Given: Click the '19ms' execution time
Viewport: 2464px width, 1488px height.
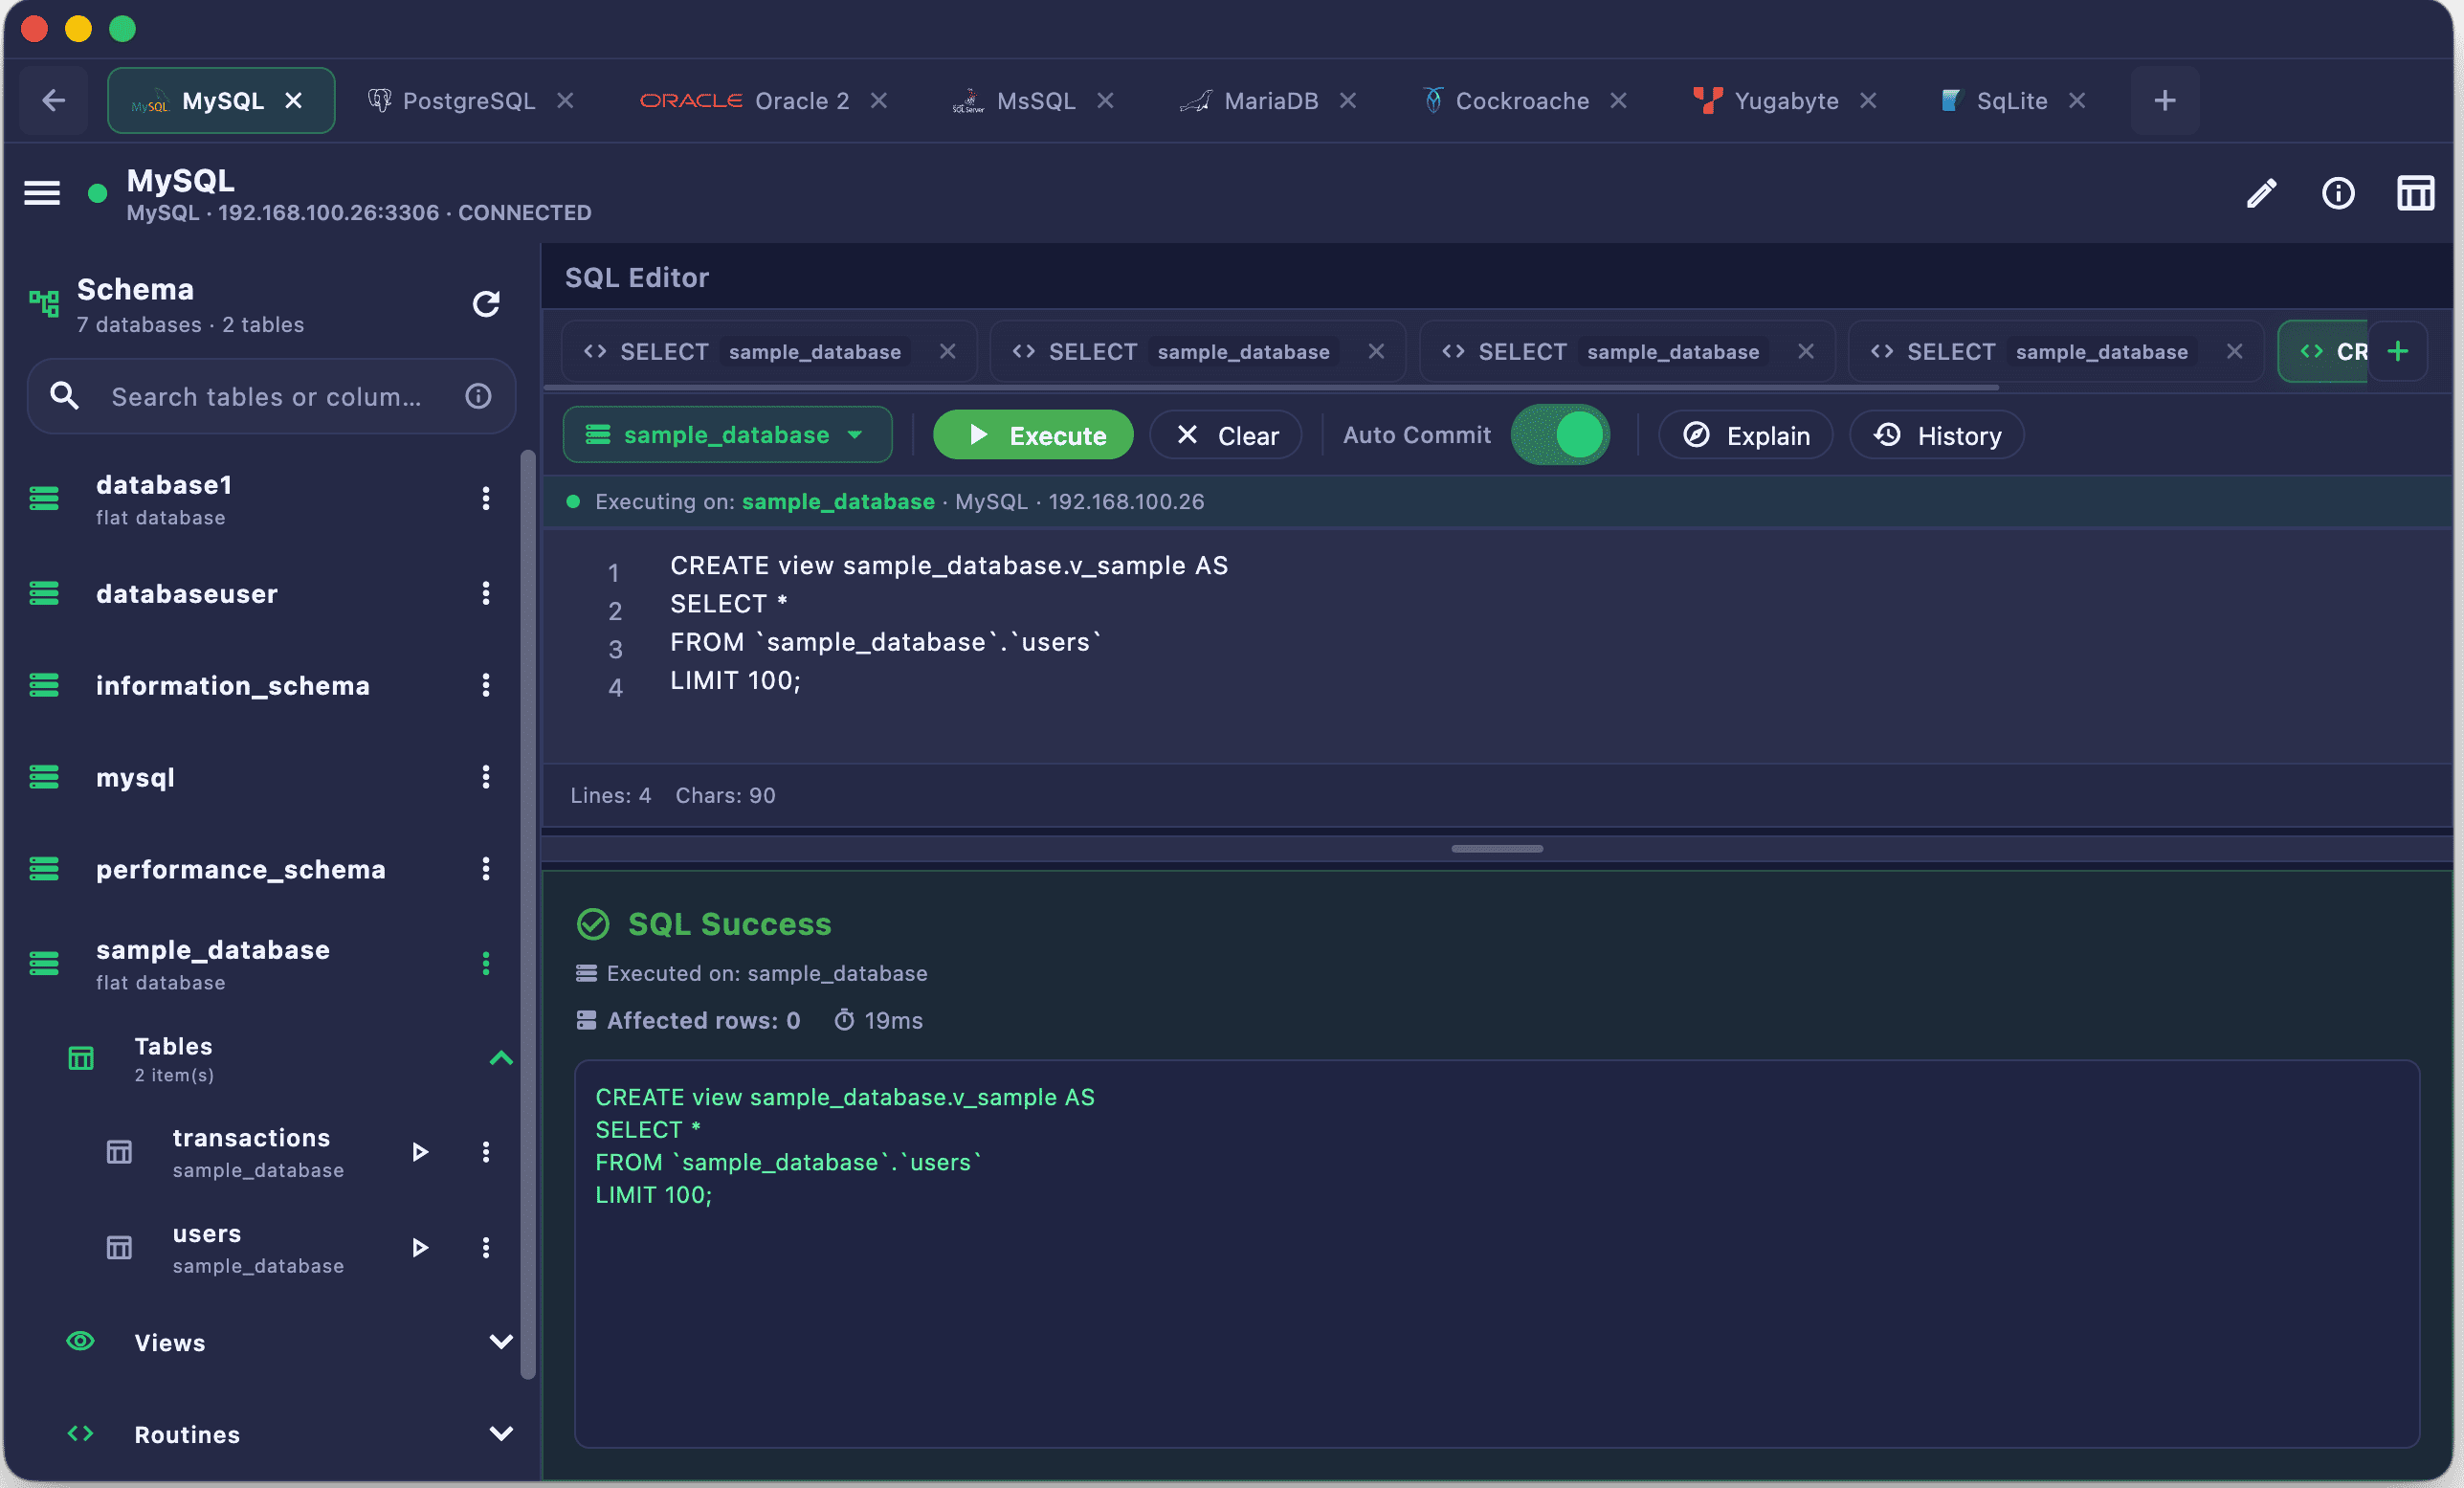Looking at the screenshot, I should coord(893,1020).
